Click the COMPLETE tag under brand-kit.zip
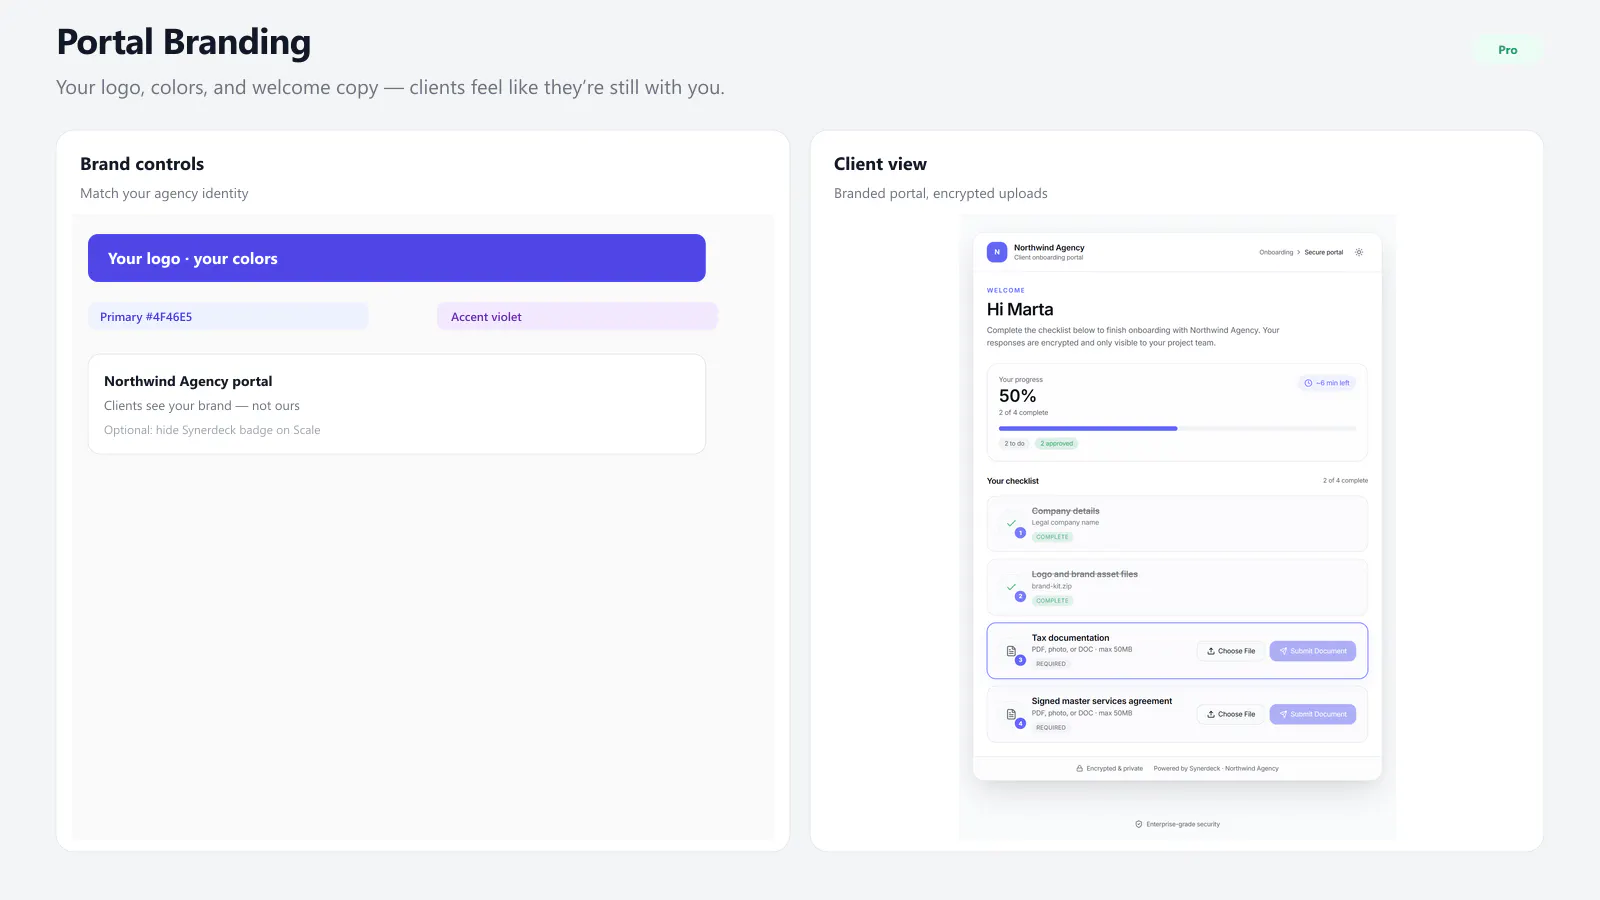This screenshot has width=1600, height=900. (1052, 601)
